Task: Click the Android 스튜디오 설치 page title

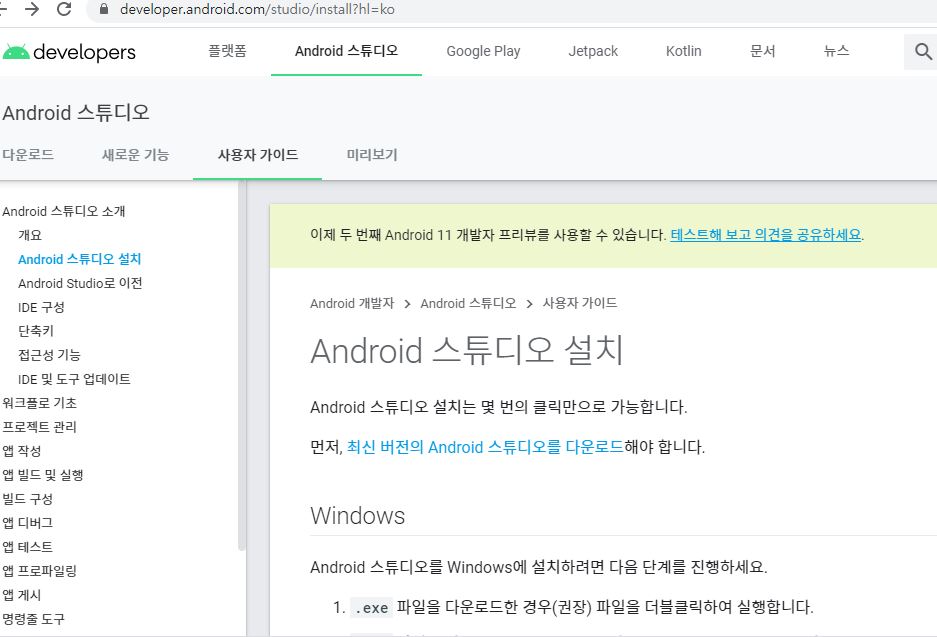Action: (x=467, y=350)
